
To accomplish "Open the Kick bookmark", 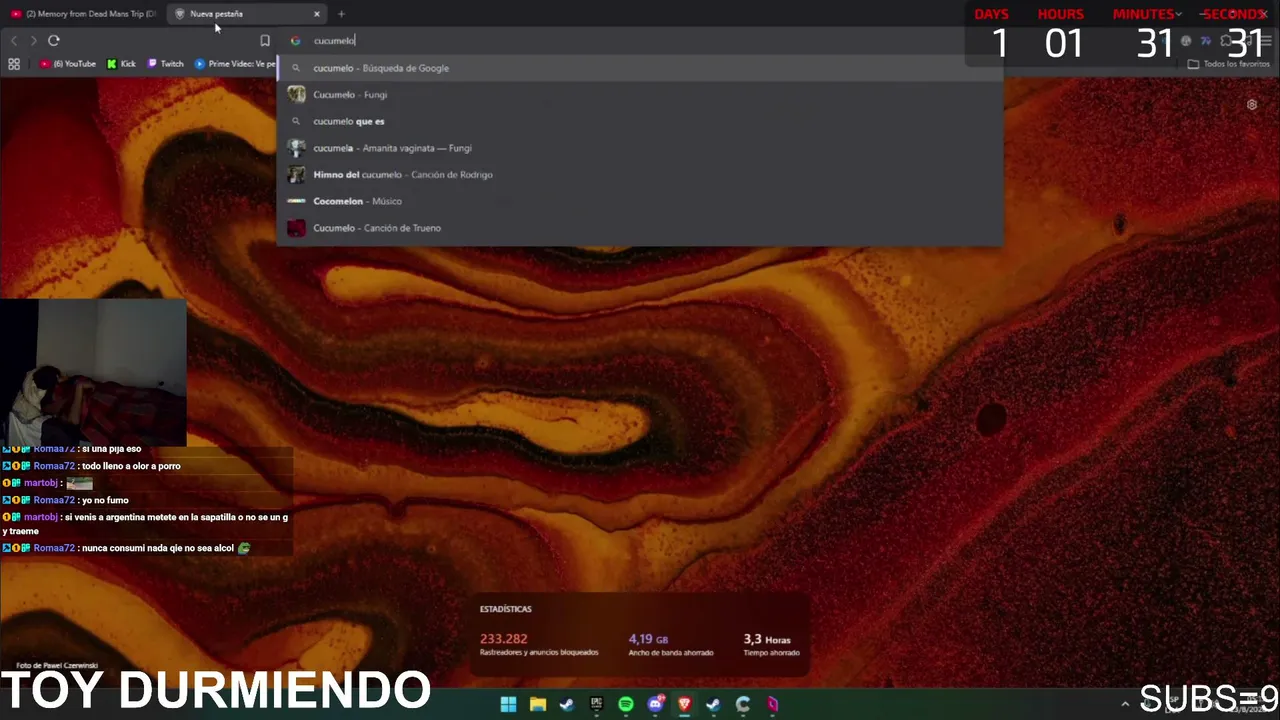I will [x=121, y=64].
